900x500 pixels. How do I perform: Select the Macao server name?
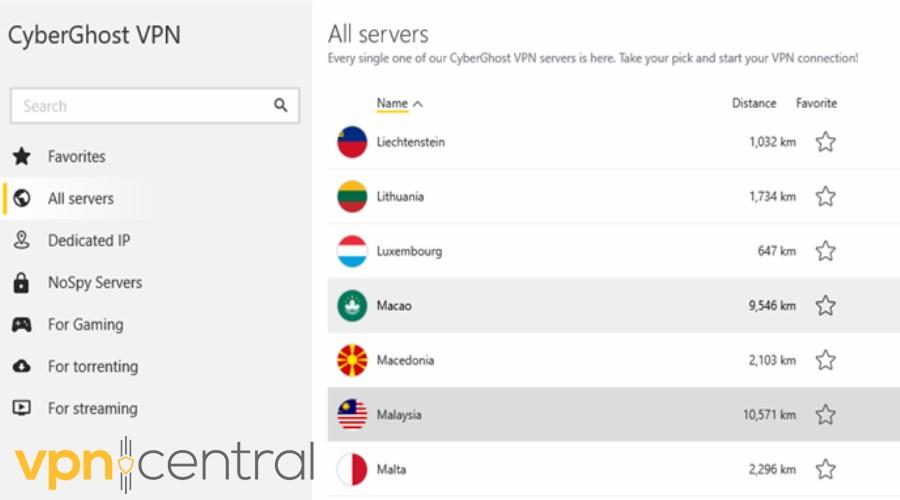click(x=394, y=305)
